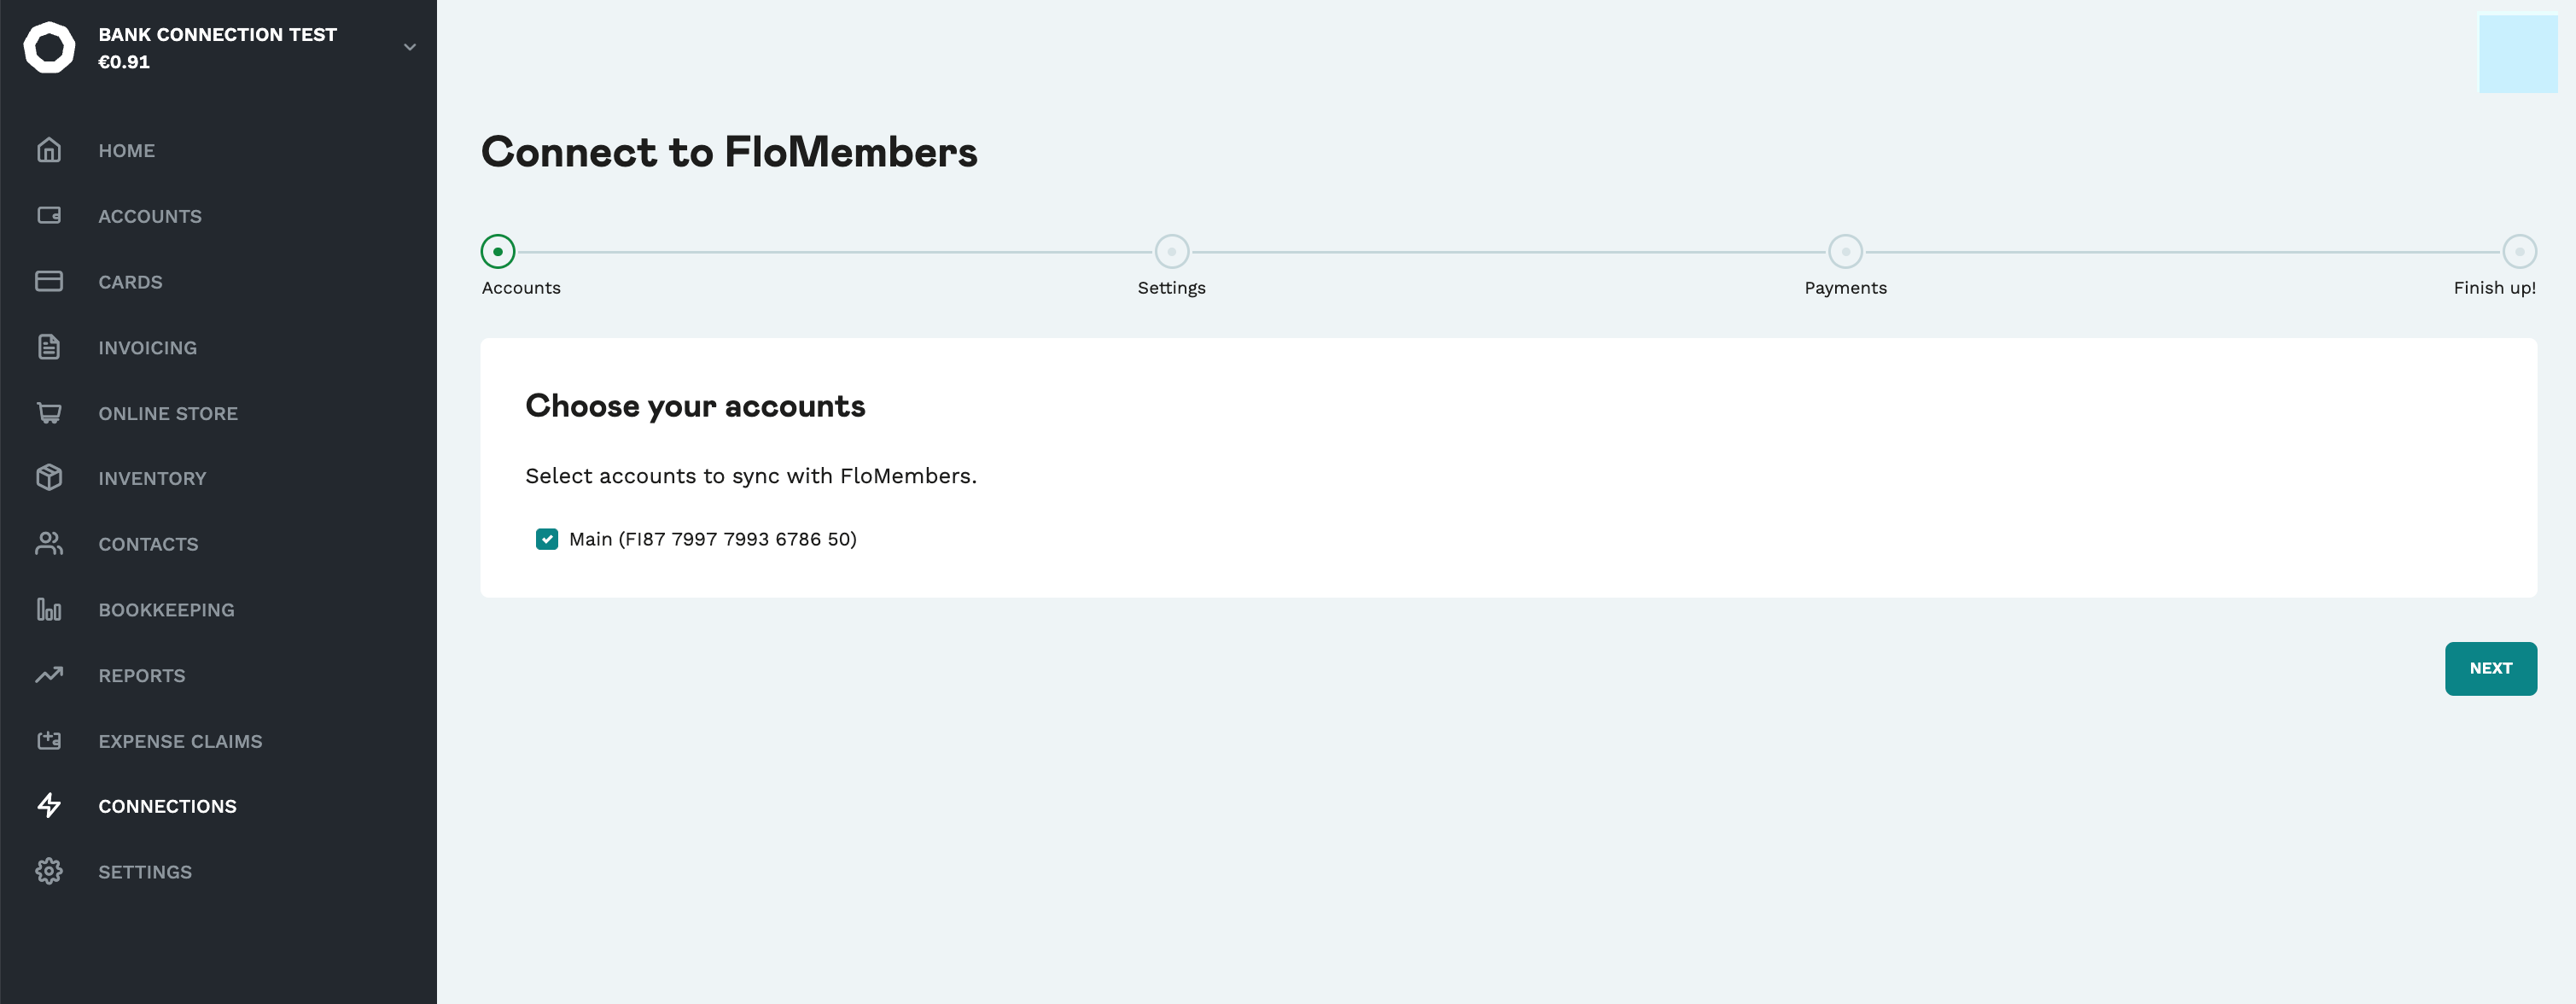Click the Select accounts to sync text
Image resolution: width=2576 pixels, height=1004 pixels.
(x=751, y=476)
